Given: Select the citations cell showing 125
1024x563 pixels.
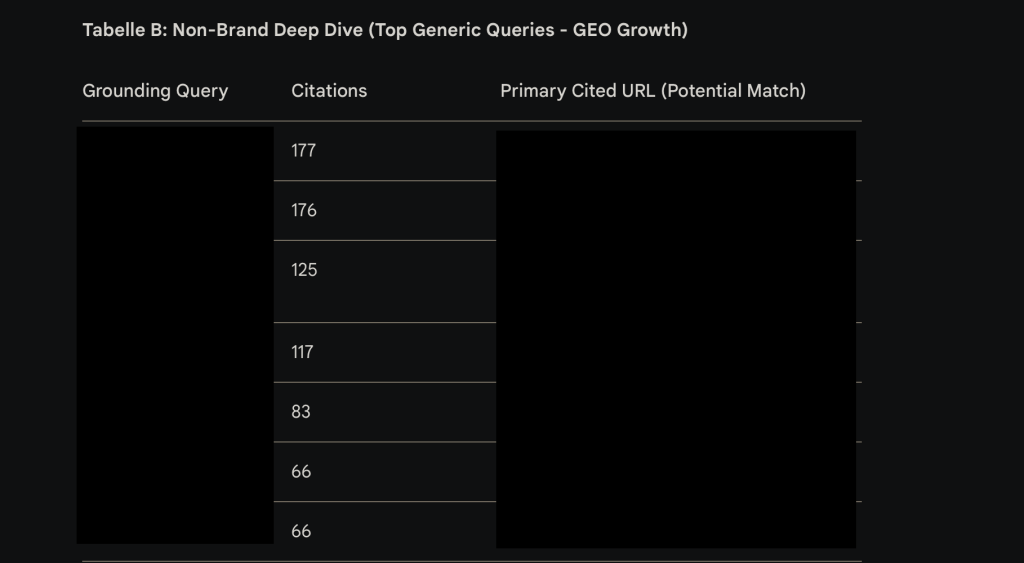Looking at the screenshot, I should point(304,270).
